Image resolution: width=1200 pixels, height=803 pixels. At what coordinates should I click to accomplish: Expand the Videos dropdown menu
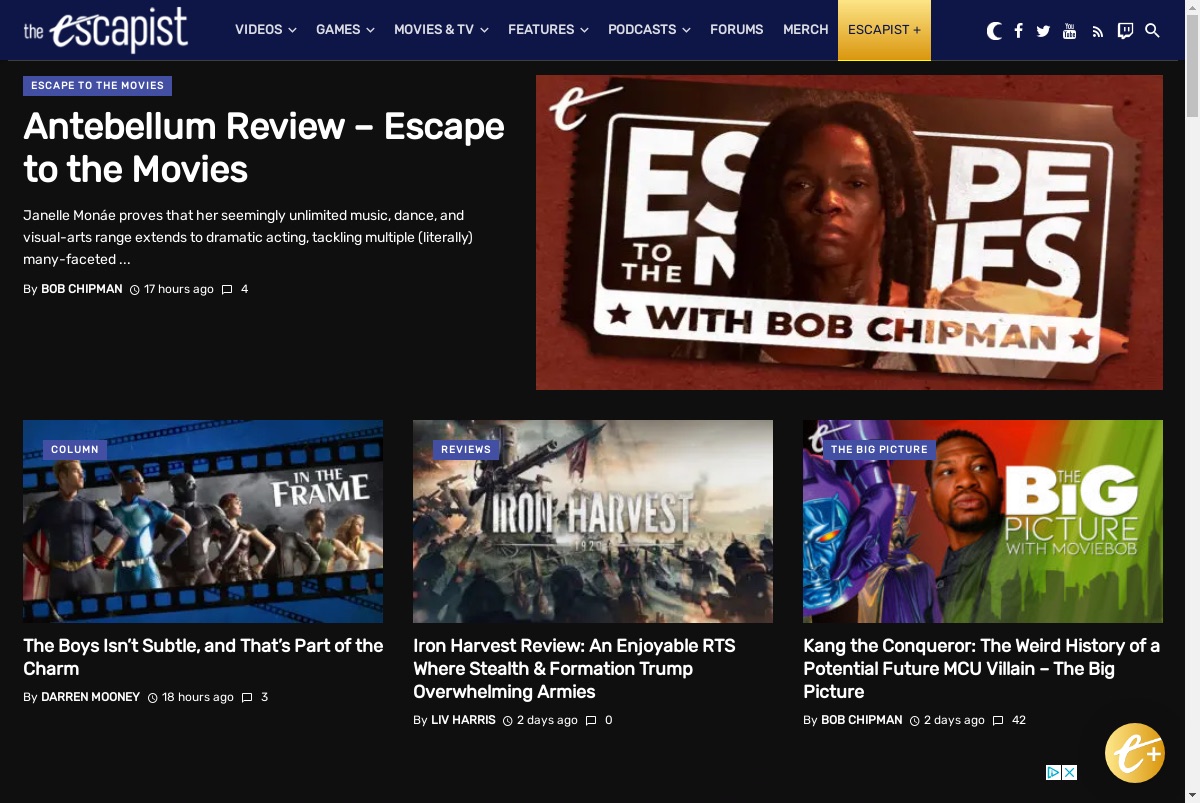coord(266,30)
